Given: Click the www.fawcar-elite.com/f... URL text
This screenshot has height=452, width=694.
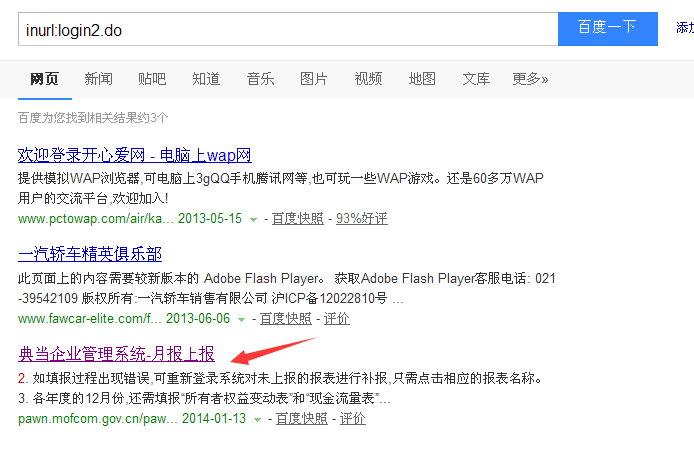Looking at the screenshot, I should click(x=89, y=319).
